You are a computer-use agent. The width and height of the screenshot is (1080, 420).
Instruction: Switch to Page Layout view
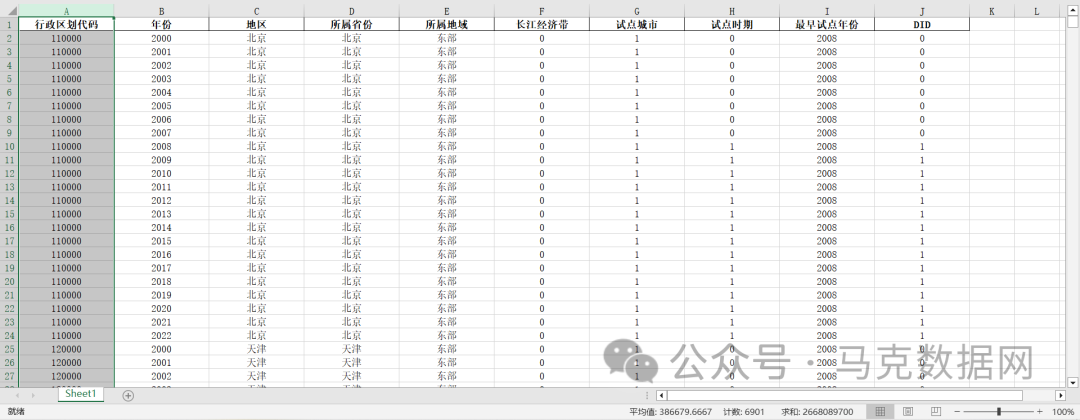907,411
